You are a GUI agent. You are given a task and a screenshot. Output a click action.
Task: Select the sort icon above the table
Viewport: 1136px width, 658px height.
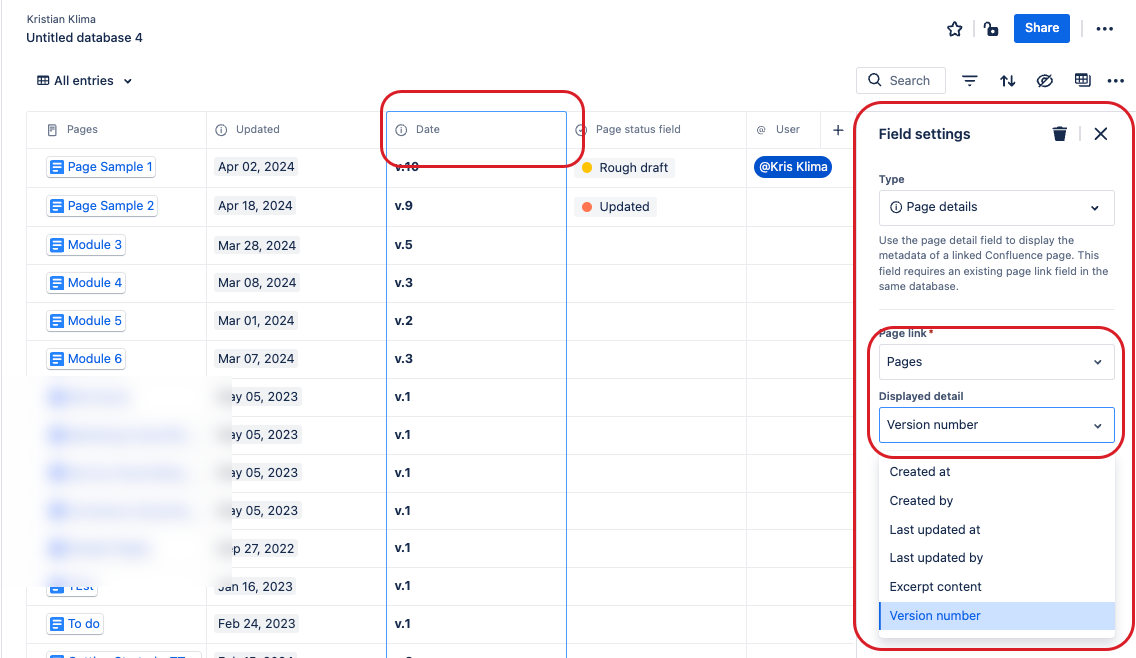click(1007, 80)
